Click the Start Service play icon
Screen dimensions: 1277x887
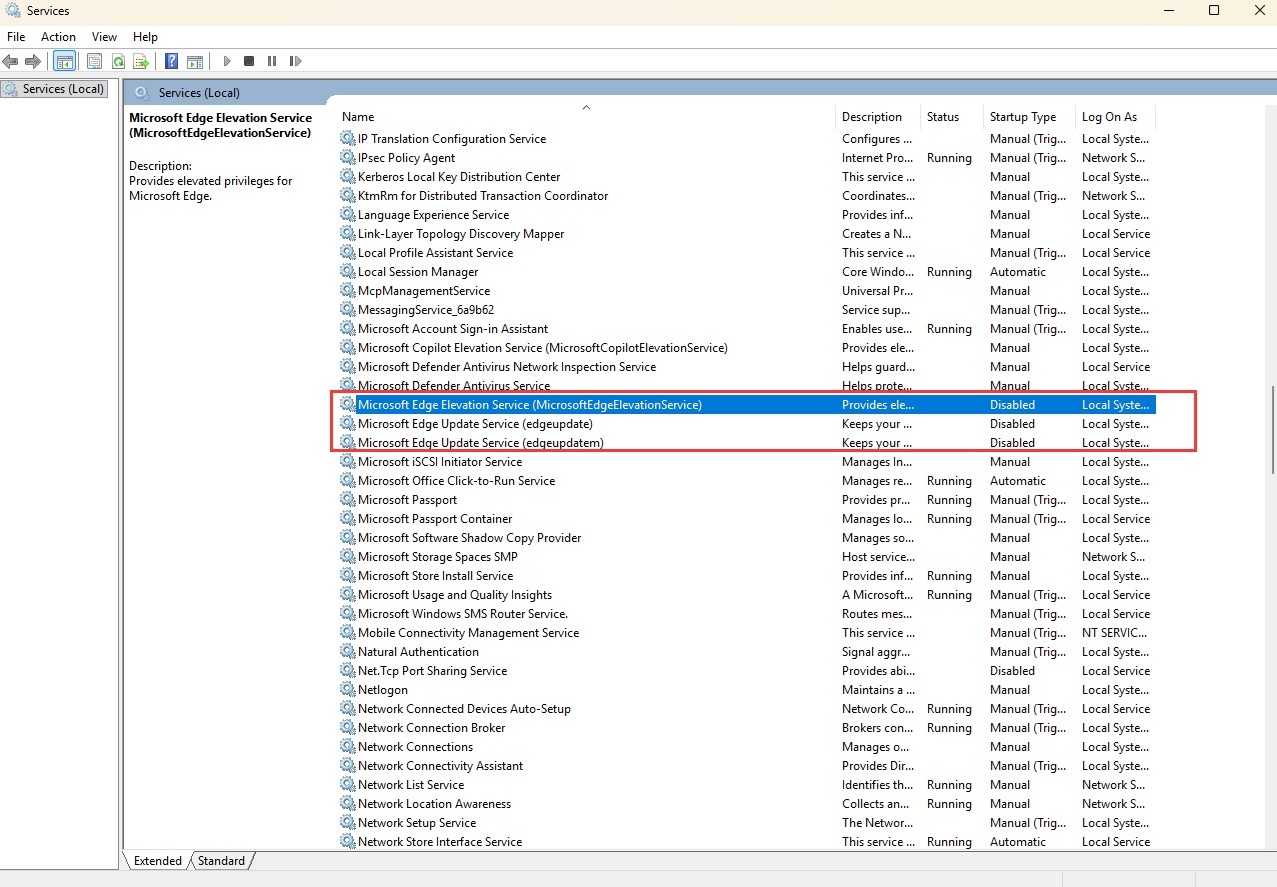click(x=227, y=61)
